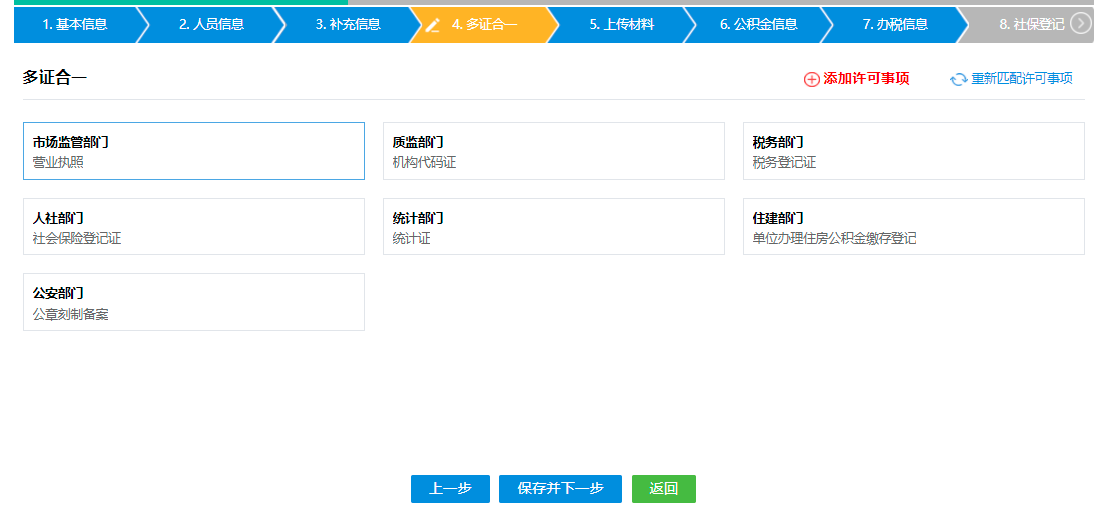This screenshot has width=1111, height=509.
Task: Jump to step 5. 上传材料
Action: click(621, 24)
